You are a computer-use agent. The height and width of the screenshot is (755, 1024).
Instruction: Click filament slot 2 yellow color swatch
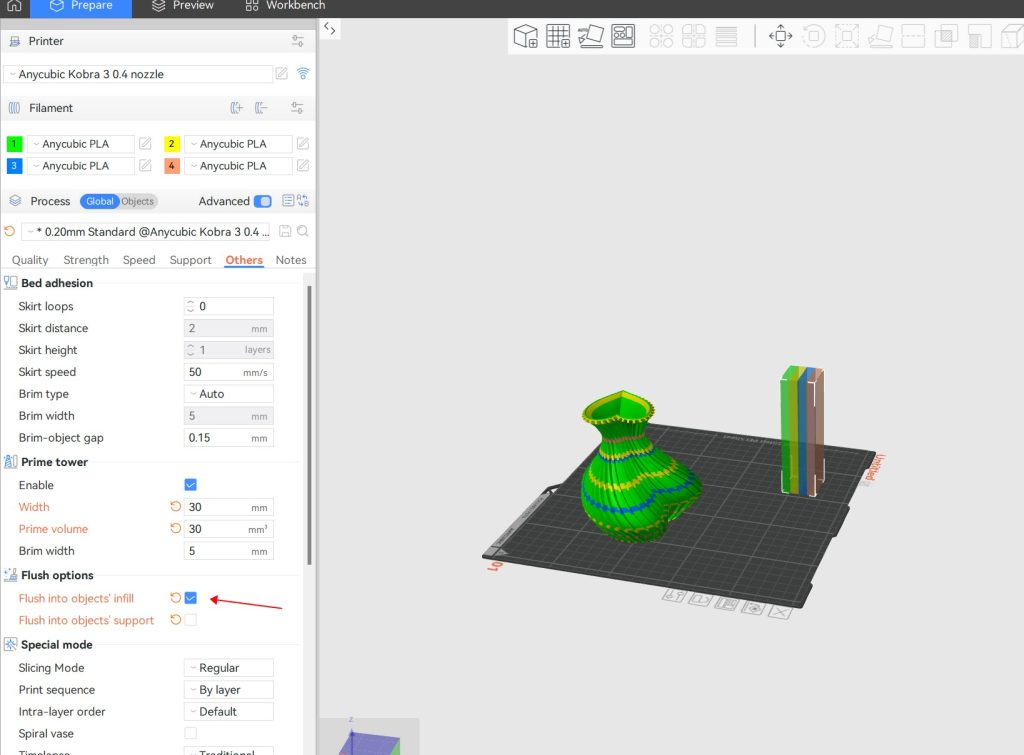(170, 143)
